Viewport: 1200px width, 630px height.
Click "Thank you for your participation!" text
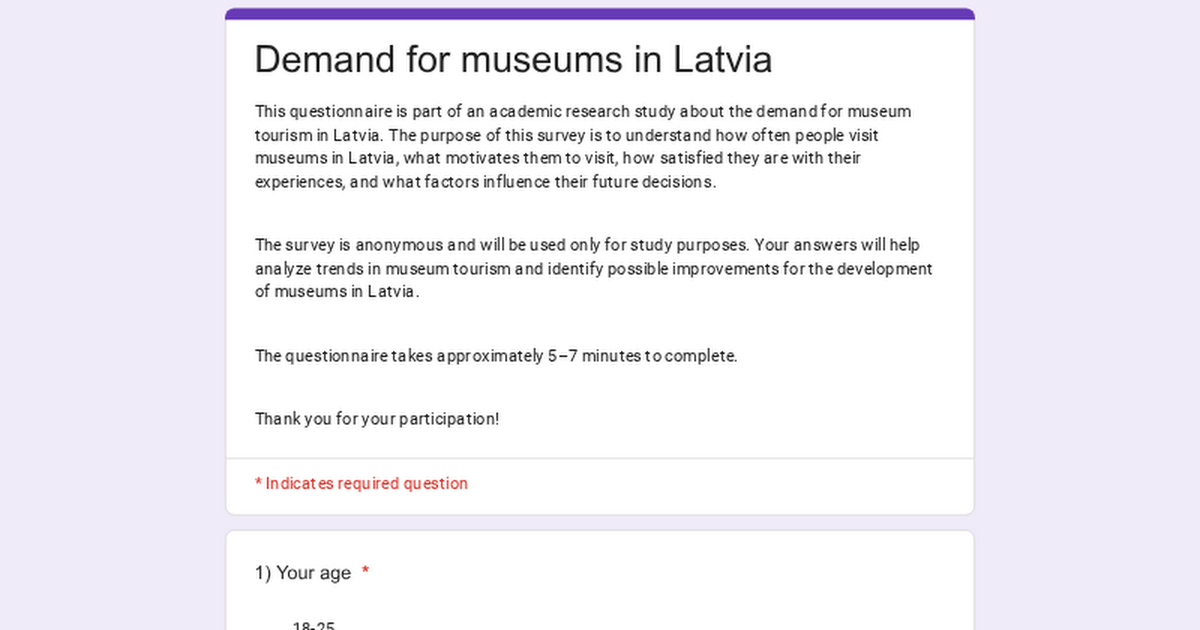(377, 419)
